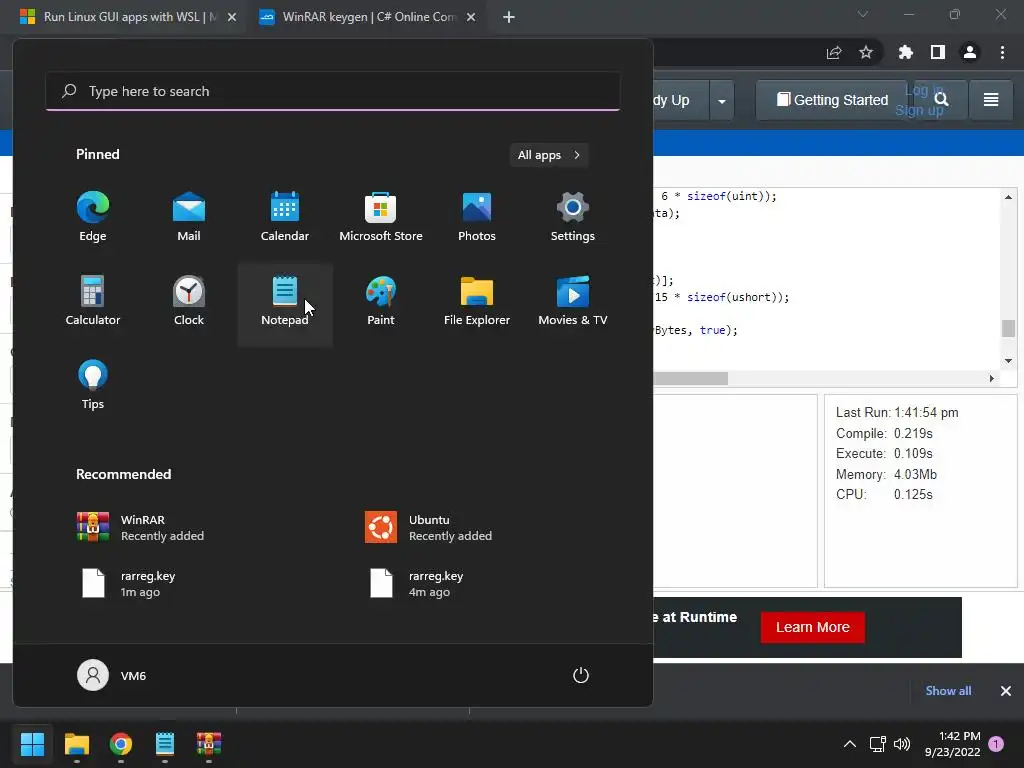Open Chrome three-dot menu
Viewport: 1024px width, 768px height.
1002,53
